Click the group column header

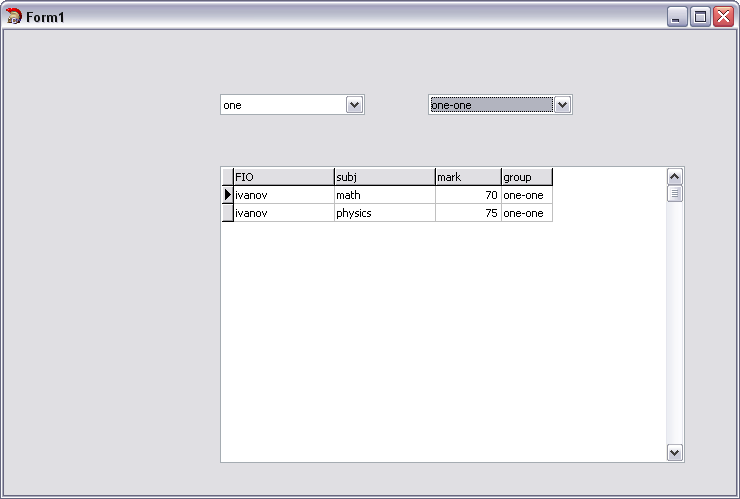tap(526, 177)
